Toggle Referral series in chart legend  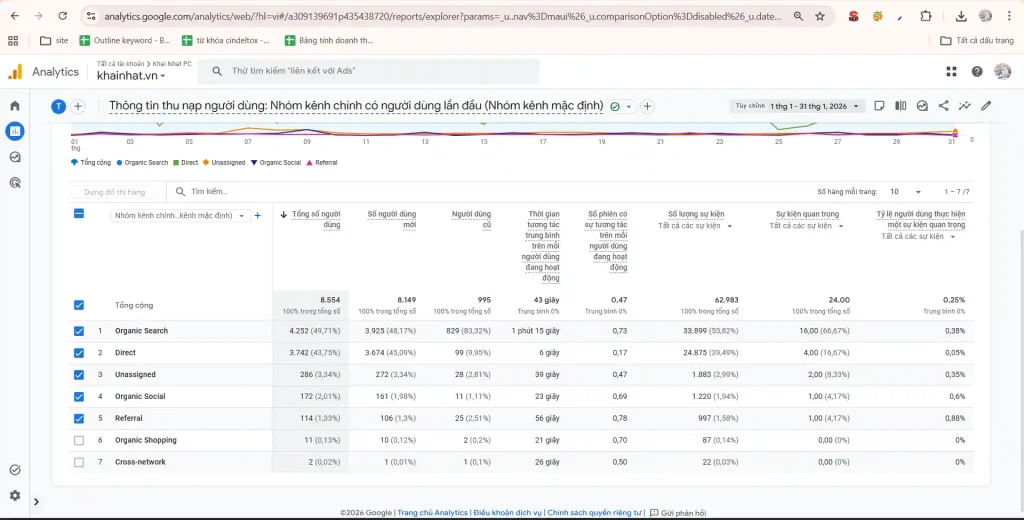(322, 163)
